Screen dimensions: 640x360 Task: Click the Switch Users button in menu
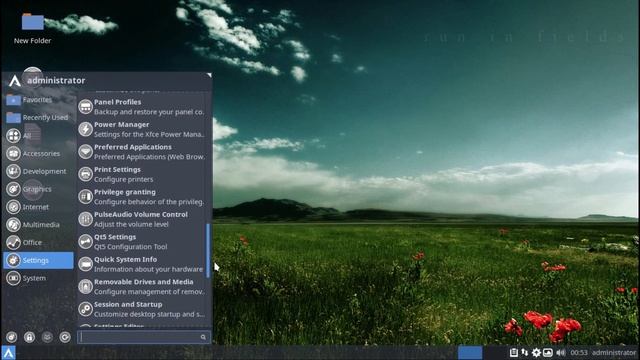47,337
